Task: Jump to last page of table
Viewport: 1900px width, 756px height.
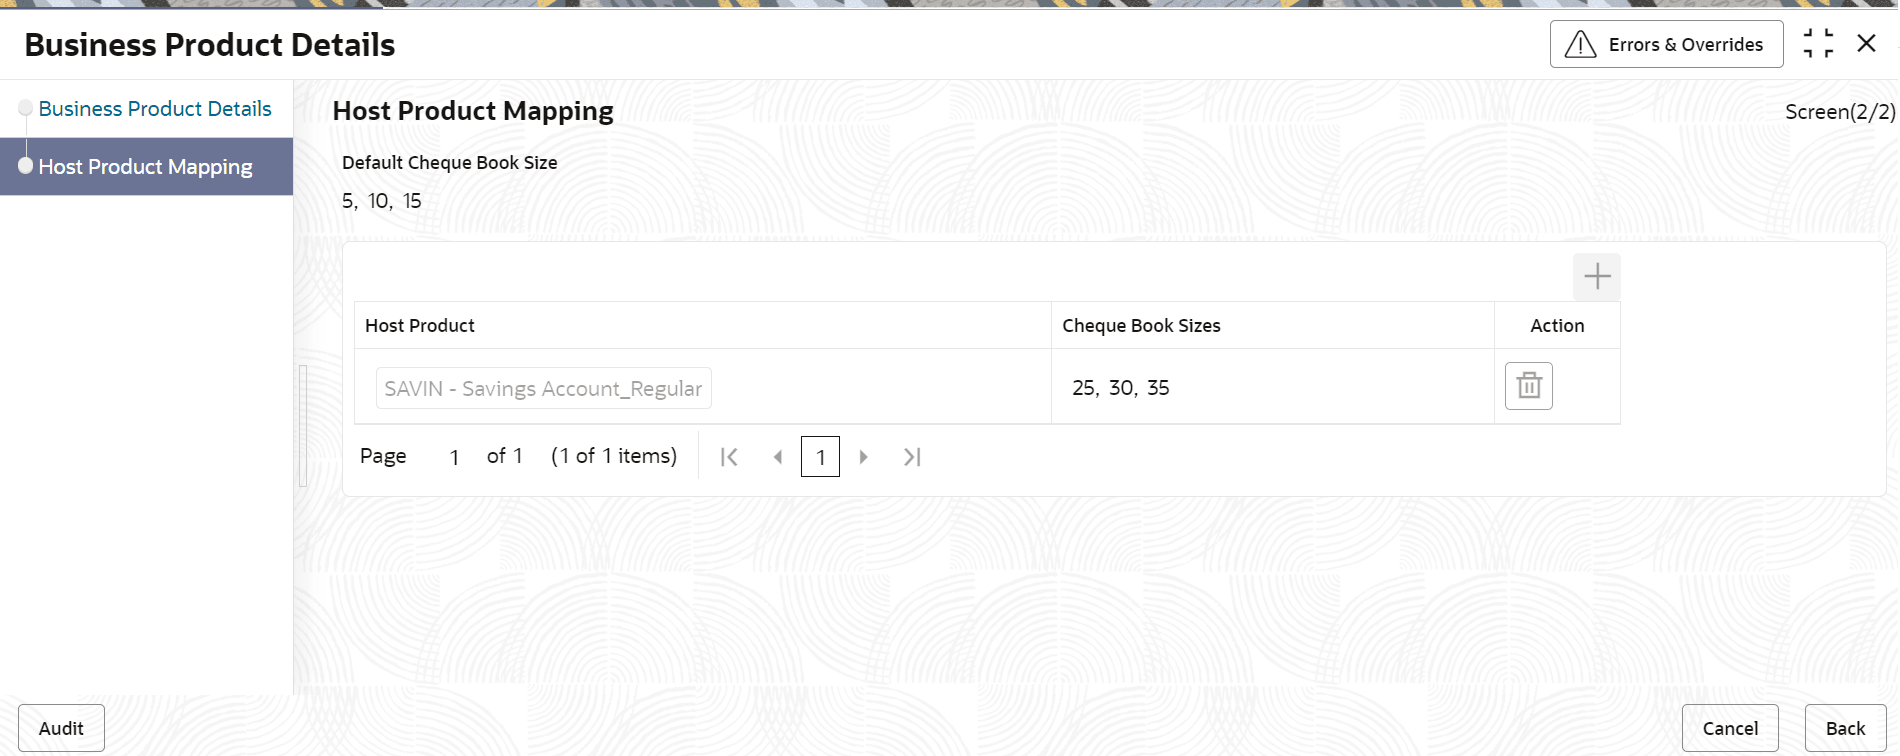Action: (x=912, y=457)
